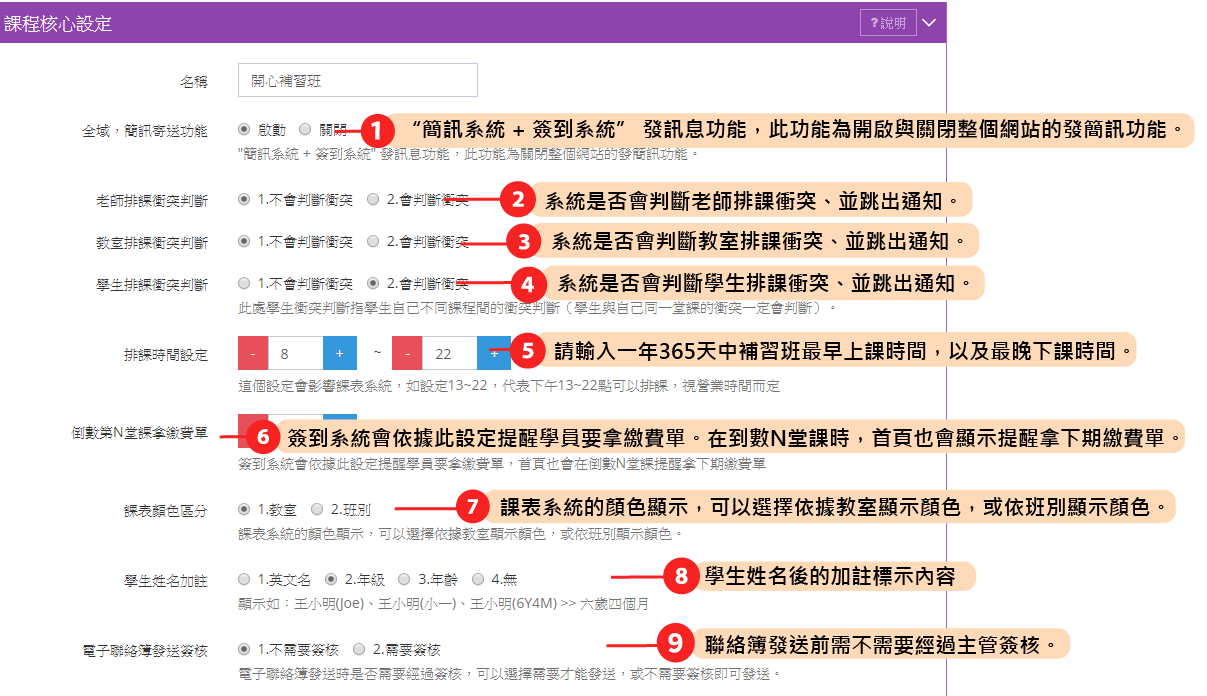Image resolution: width=1207 pixels, height=696 pixels.
Task: Select 2.會判斷衝突 for 學生排課衝突判斷
Action: point(374,283)
